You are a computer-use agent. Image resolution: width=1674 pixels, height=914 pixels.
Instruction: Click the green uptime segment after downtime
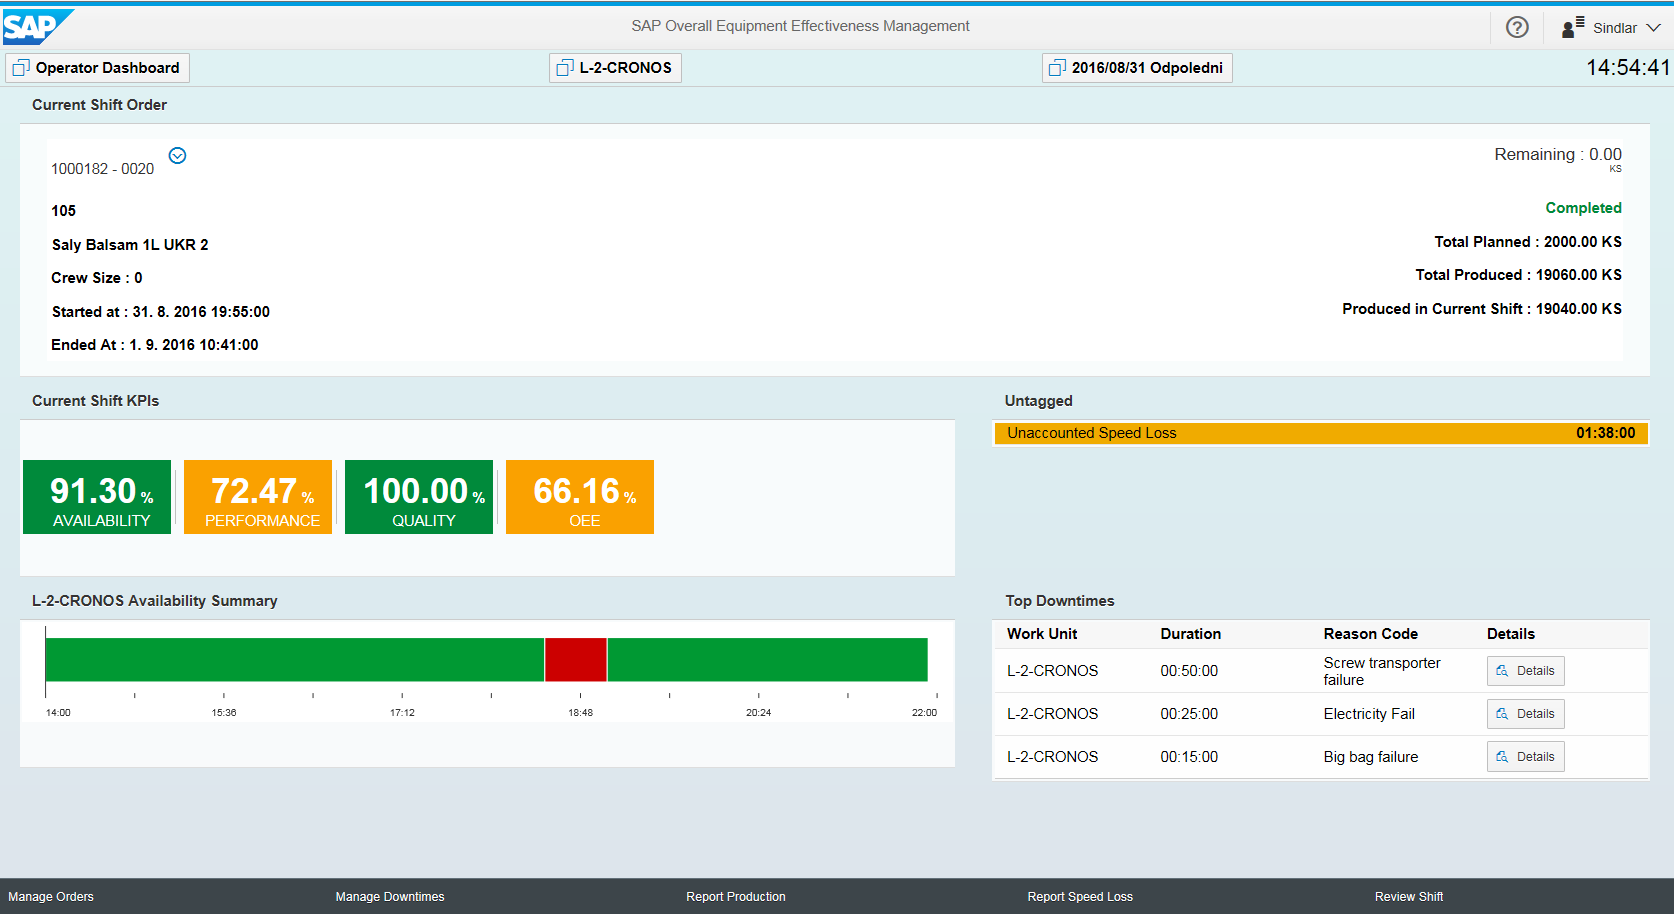point(768,660)
